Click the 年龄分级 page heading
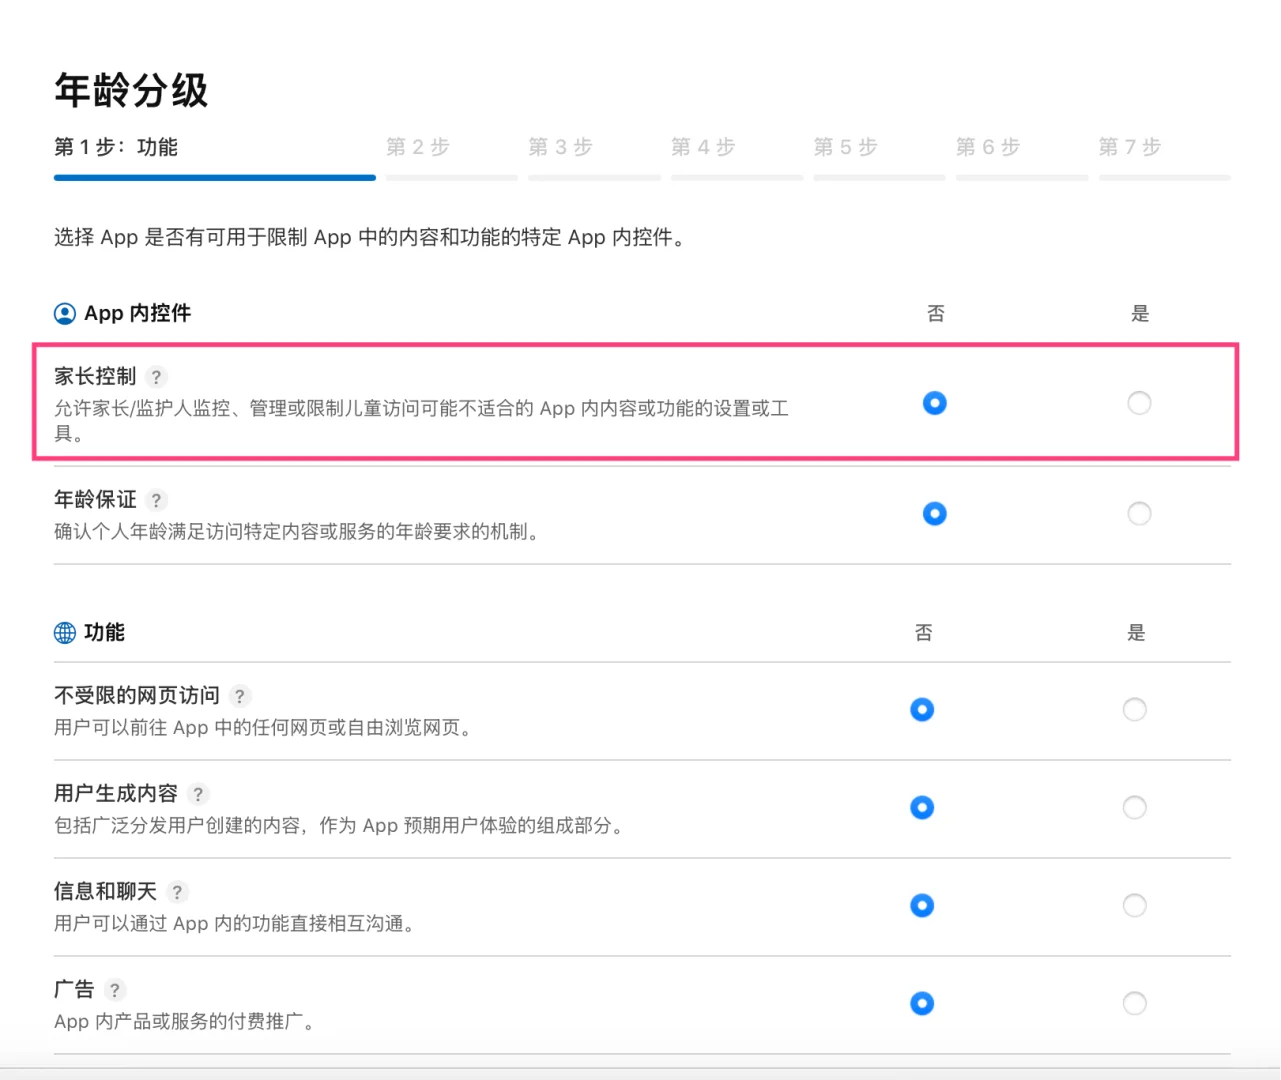 click(x=131, y=90)
